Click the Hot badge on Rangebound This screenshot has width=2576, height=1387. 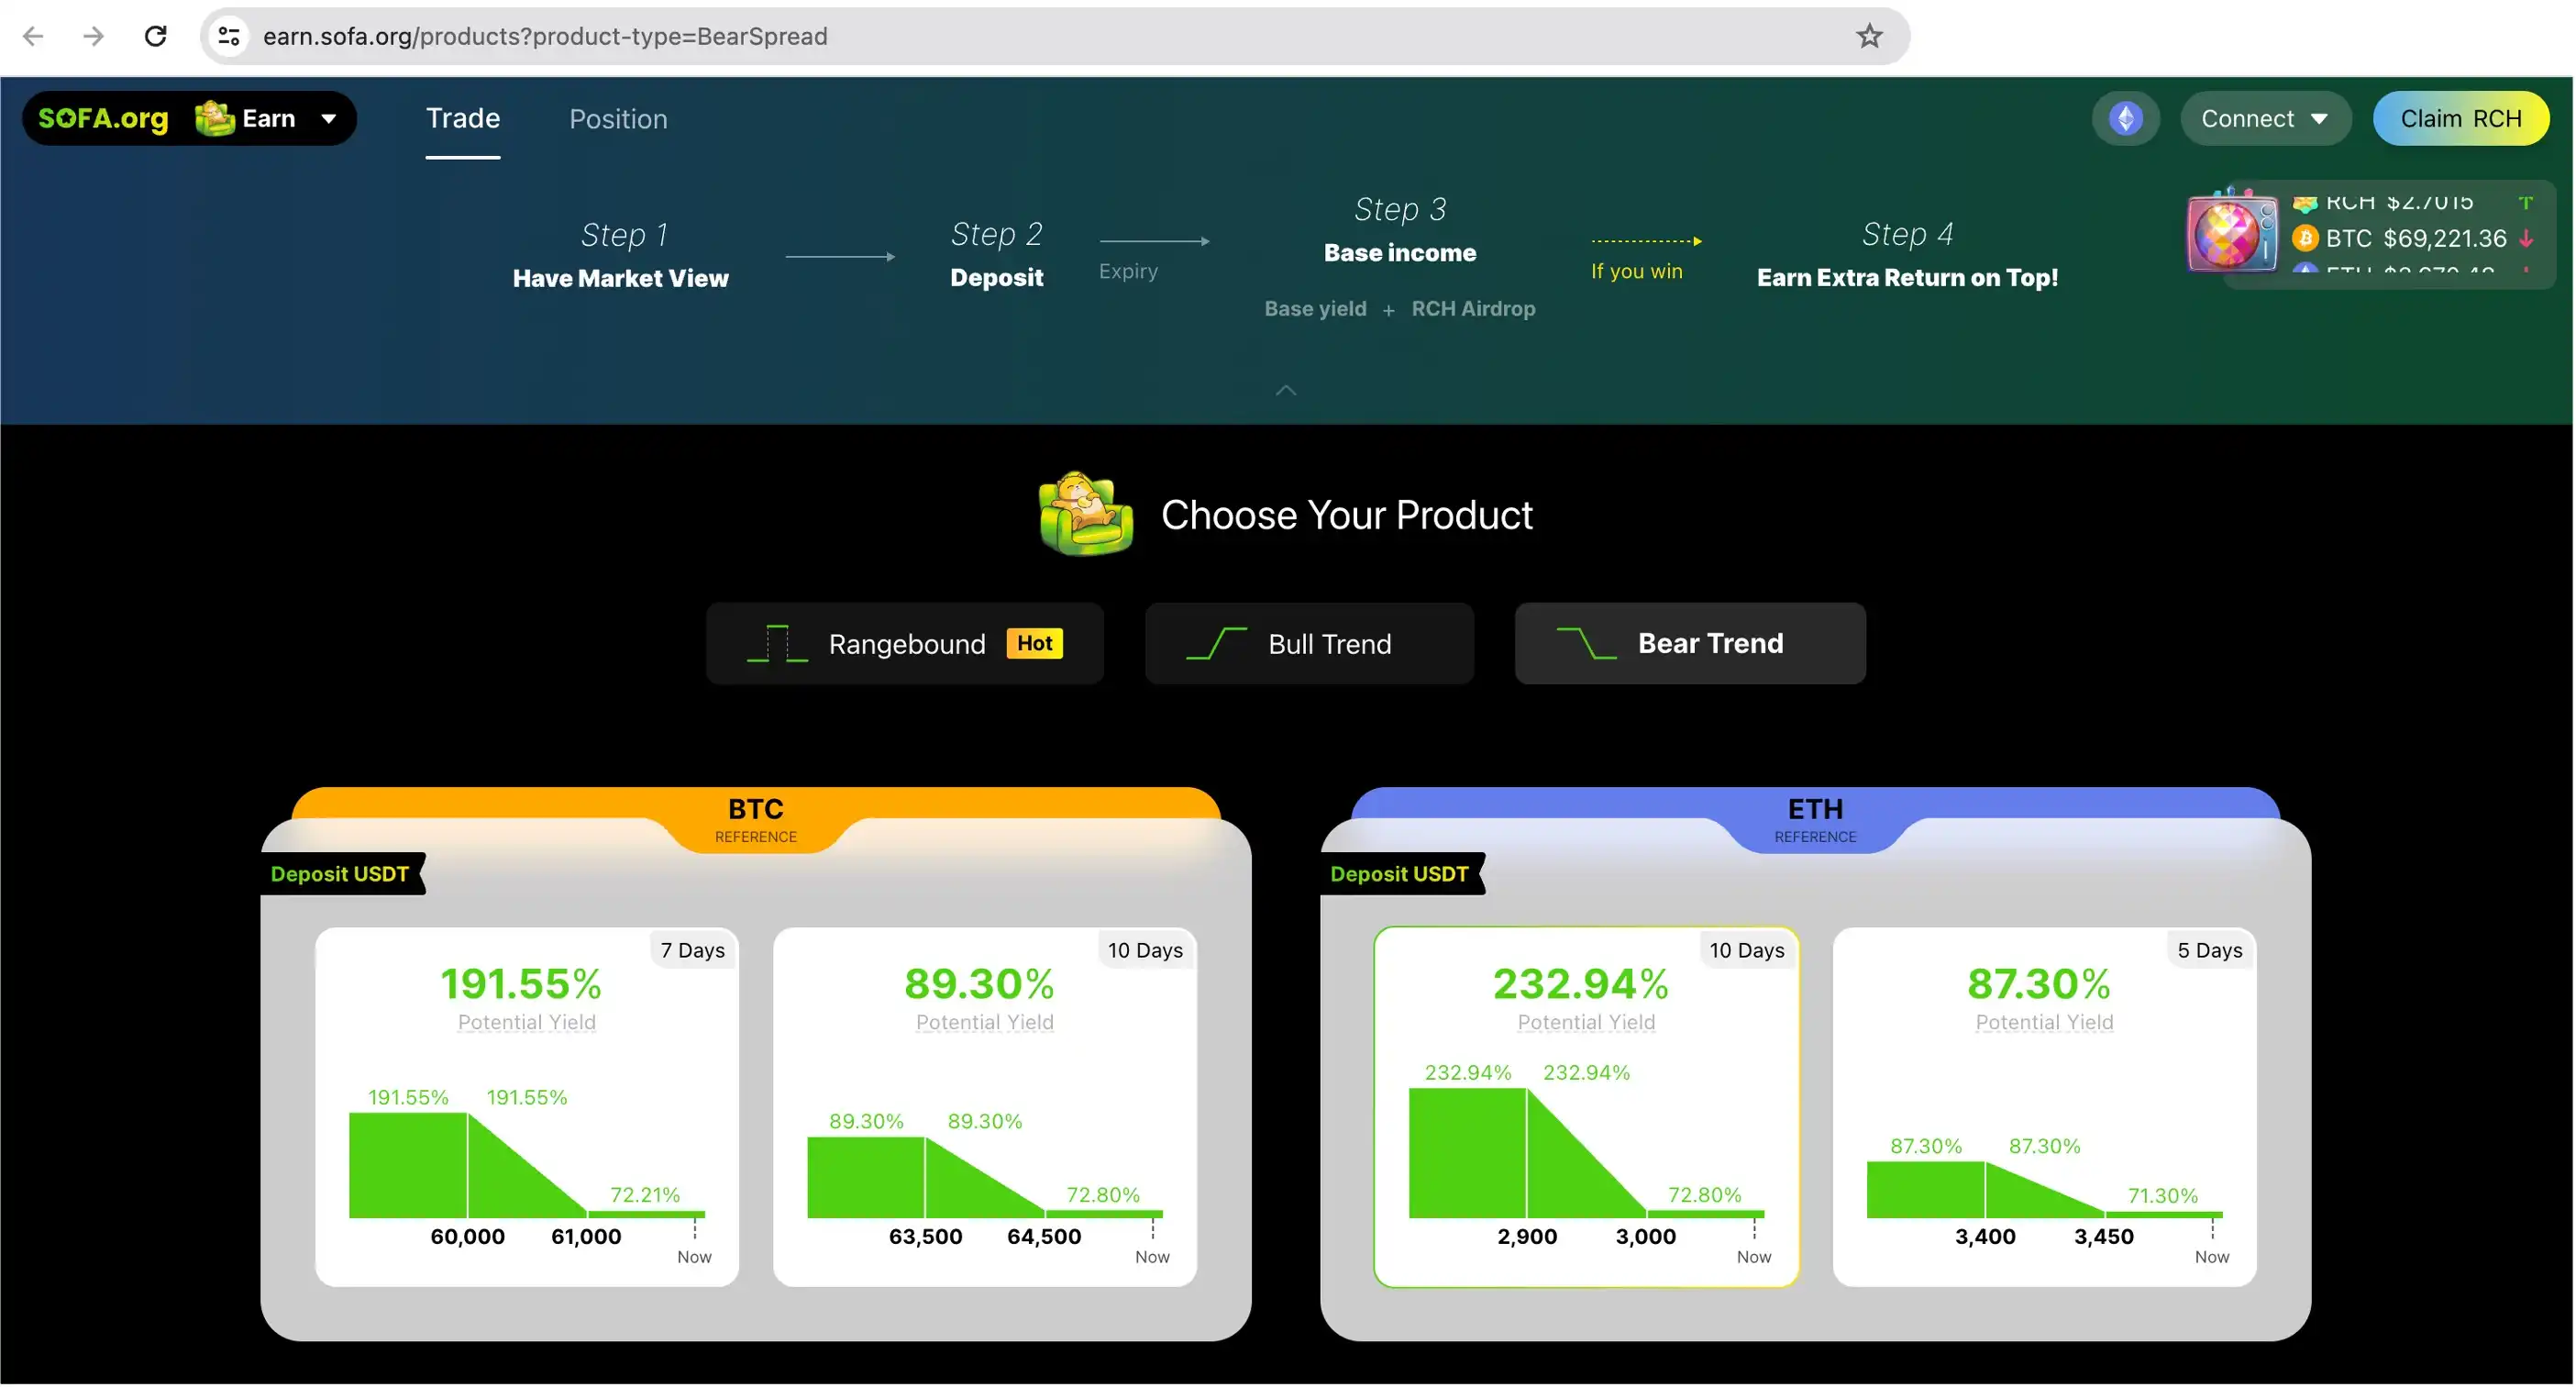(x=1035, y=644)
